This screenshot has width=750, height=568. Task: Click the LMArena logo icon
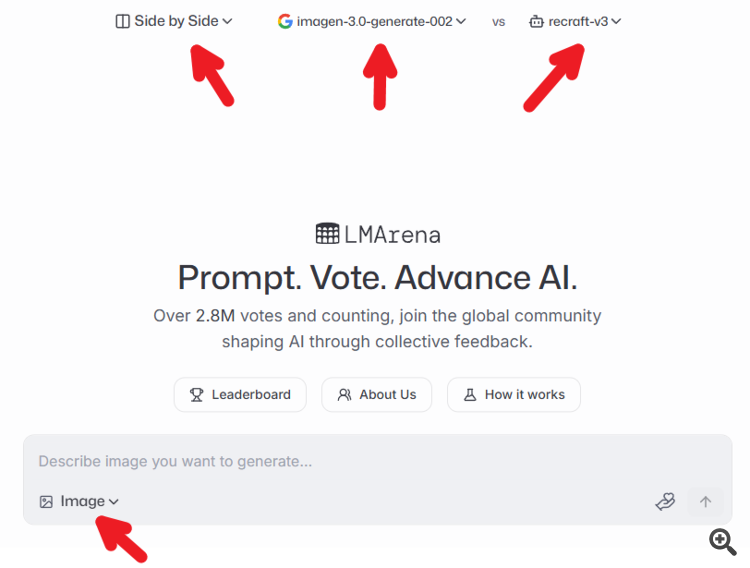point(326,234)
